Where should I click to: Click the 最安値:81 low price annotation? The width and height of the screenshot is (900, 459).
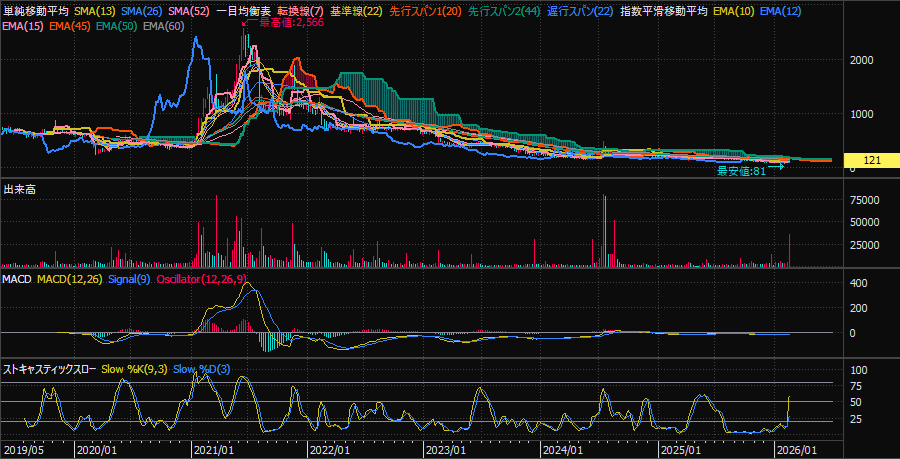[x=740, y=171]
